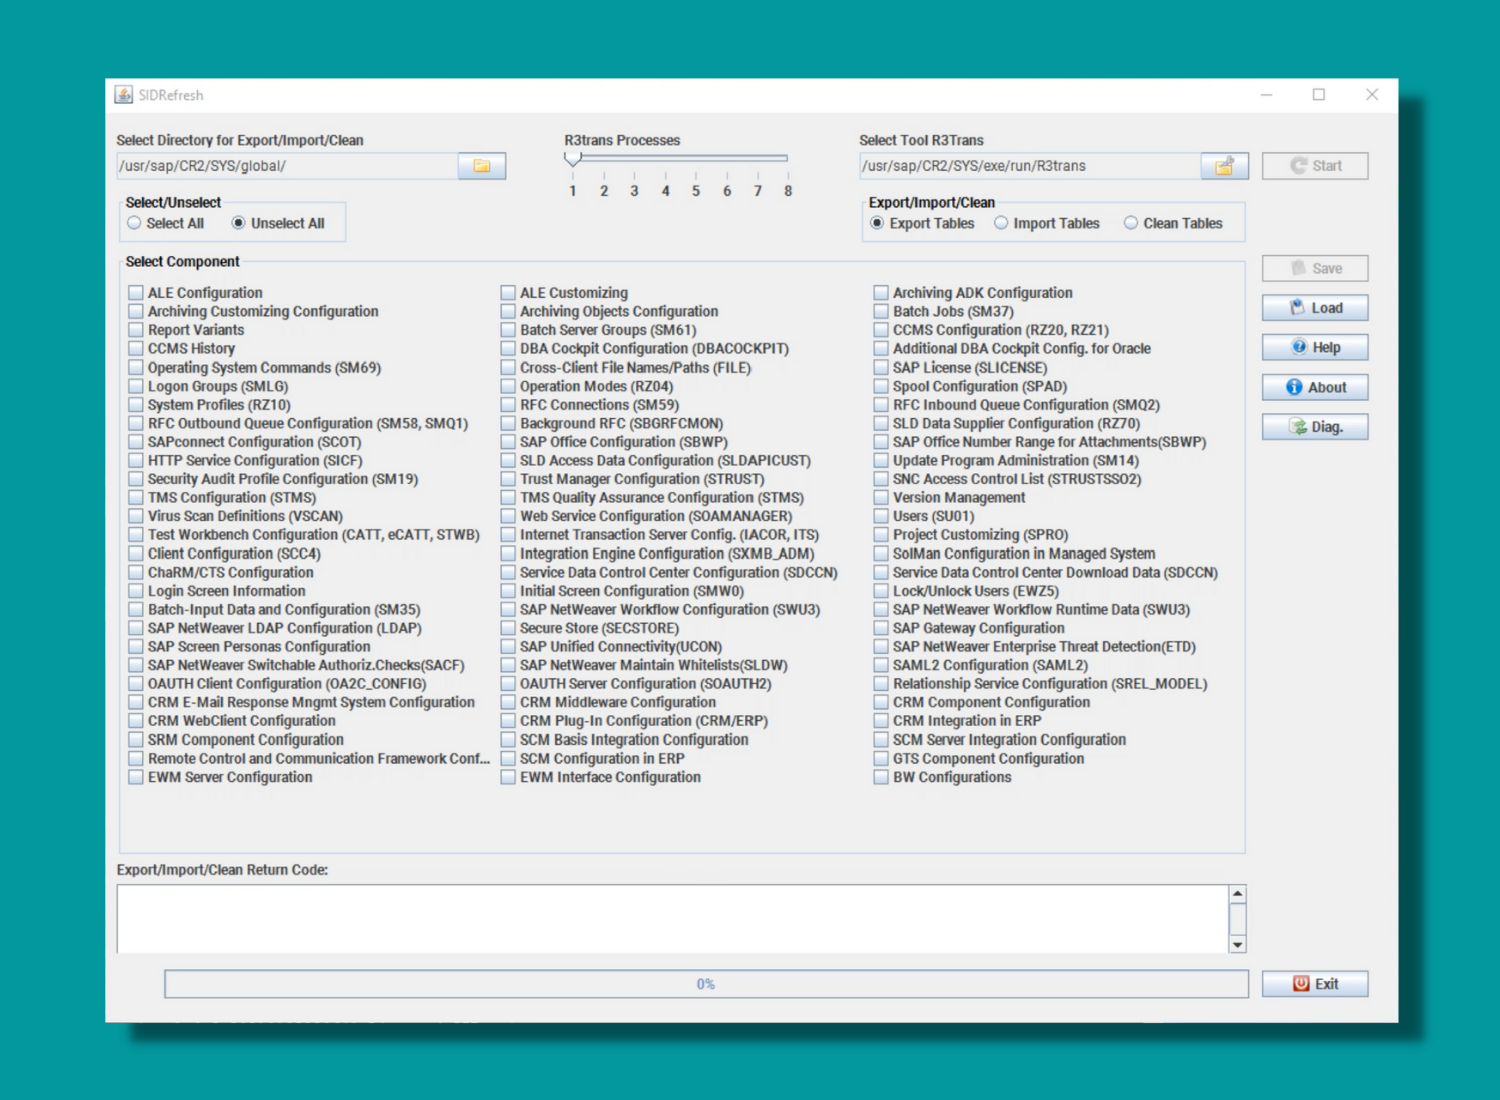Viewport: 1500px width, 1100px height.
Task: Enable SAP Gateway Configuration
Action: pyautogui.click(x=881, y=628)
